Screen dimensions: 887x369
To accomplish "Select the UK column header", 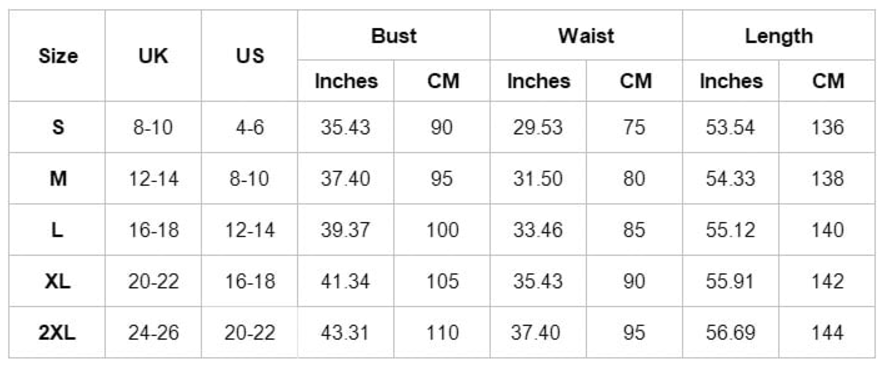I will 153,56.
